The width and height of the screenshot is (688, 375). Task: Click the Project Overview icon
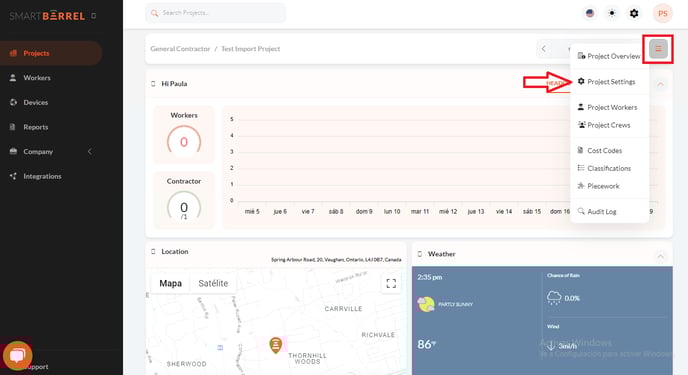[x=581, y=56]
